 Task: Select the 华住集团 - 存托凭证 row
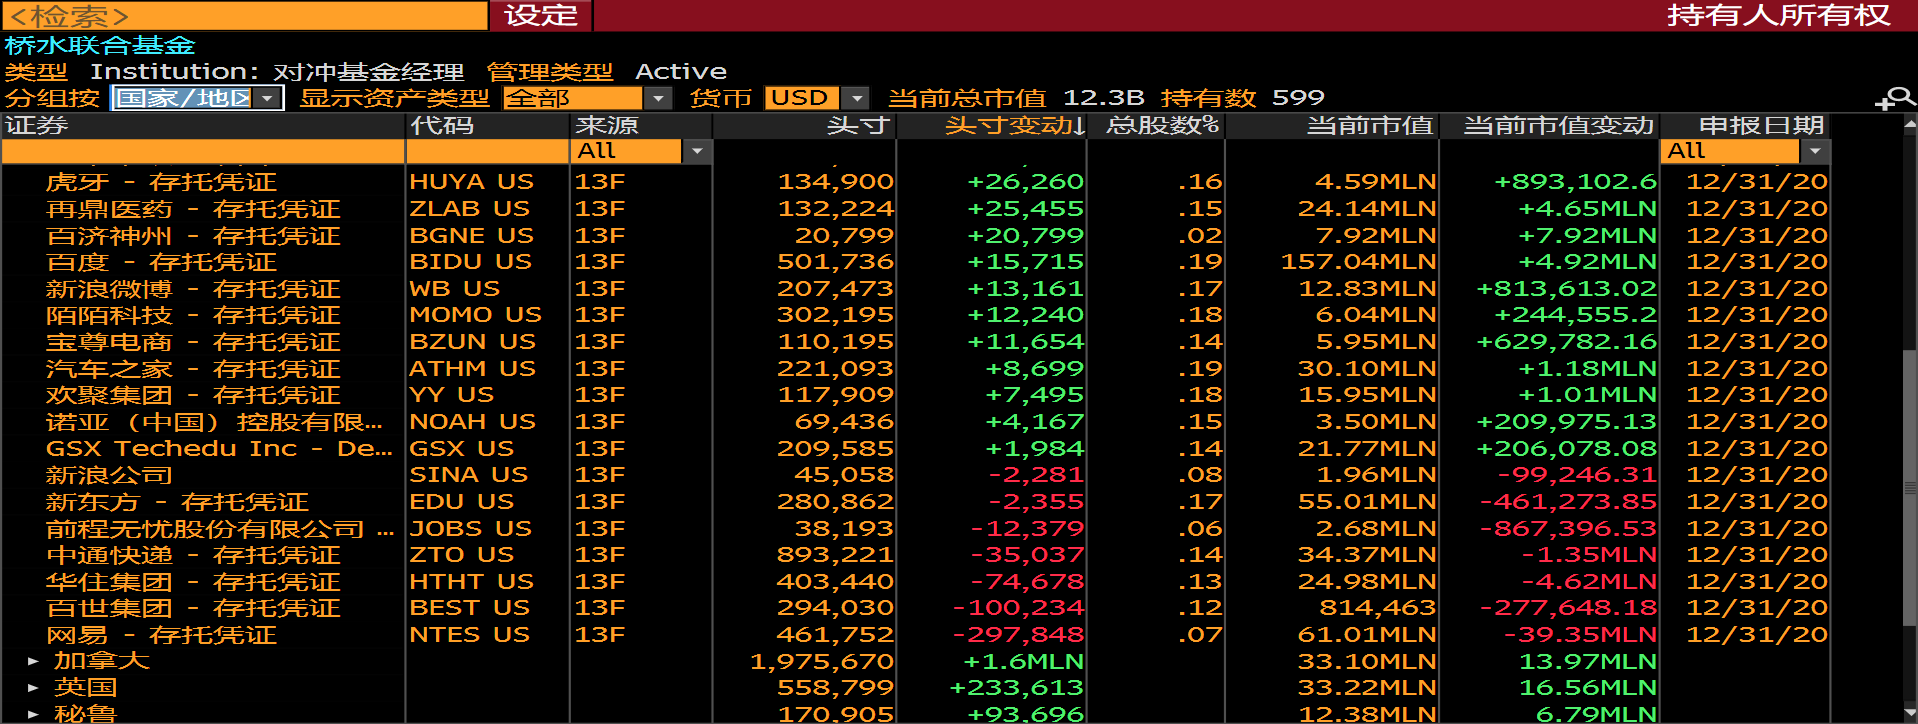pos(916,581)
